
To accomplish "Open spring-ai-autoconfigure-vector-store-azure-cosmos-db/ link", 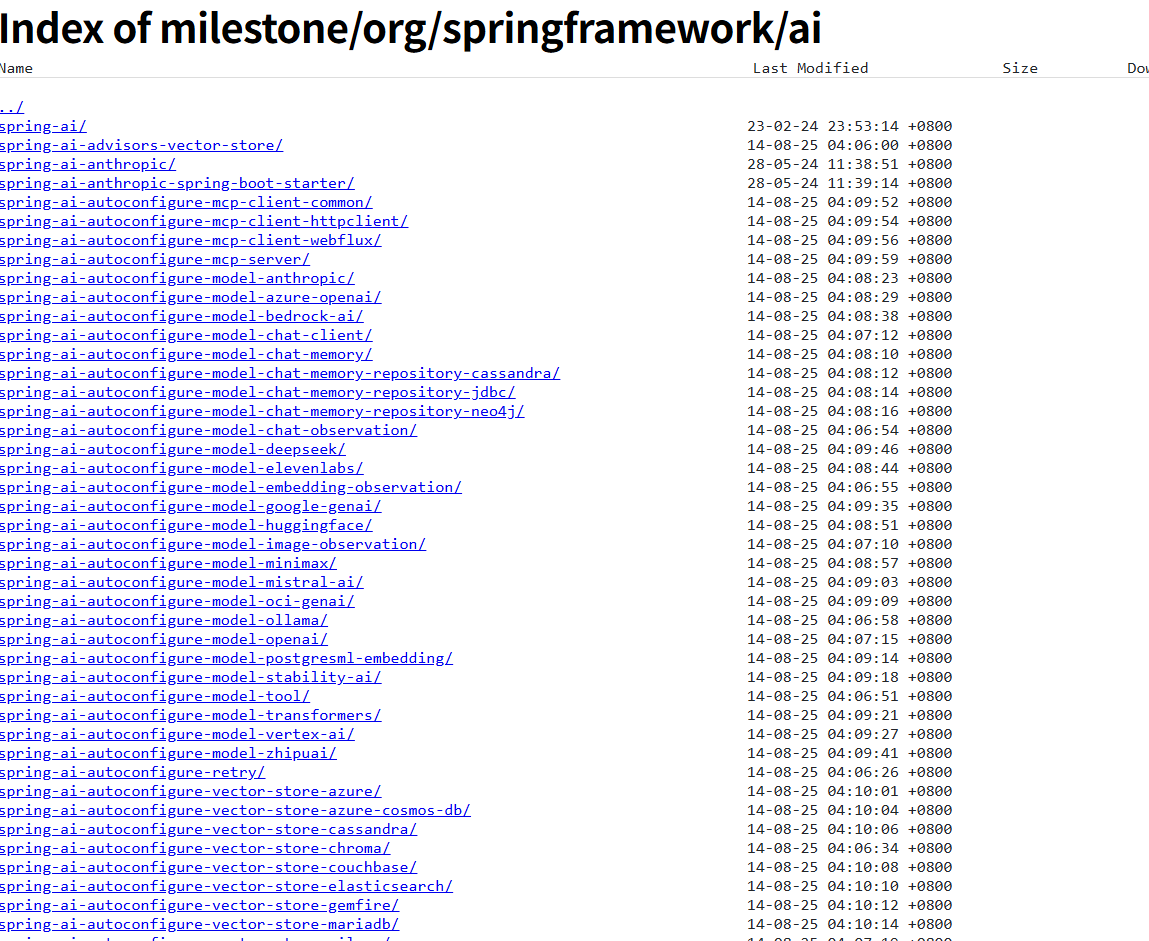I will (235, 812).
